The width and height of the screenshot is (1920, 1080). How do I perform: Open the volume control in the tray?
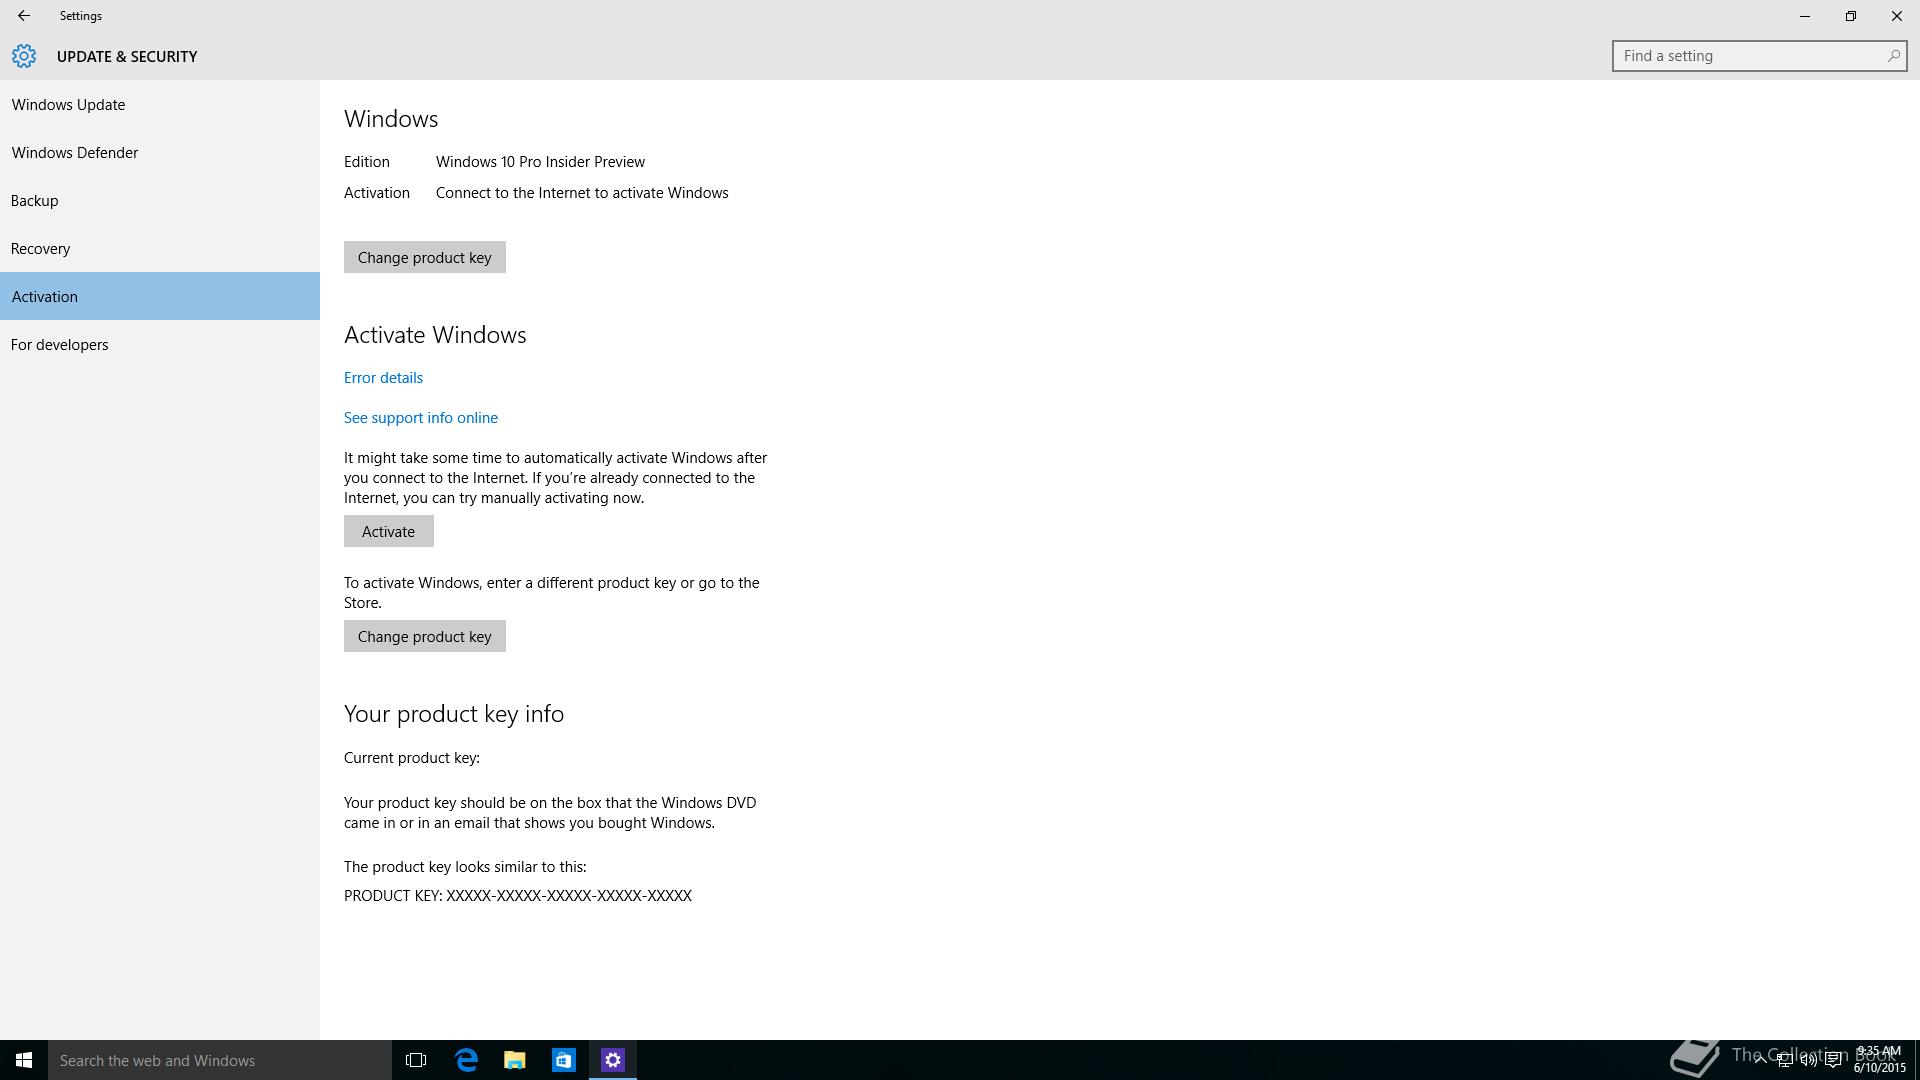1808,1060
